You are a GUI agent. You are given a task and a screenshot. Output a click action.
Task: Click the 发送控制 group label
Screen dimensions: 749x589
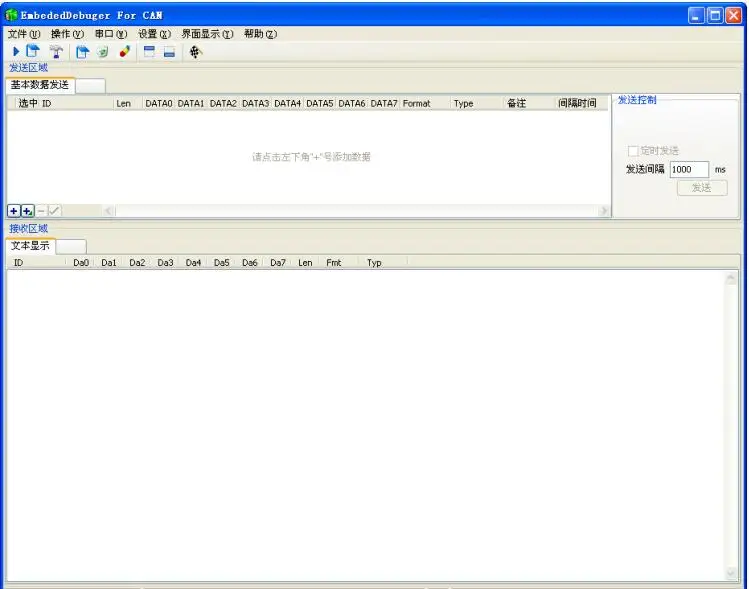(637, 100)
